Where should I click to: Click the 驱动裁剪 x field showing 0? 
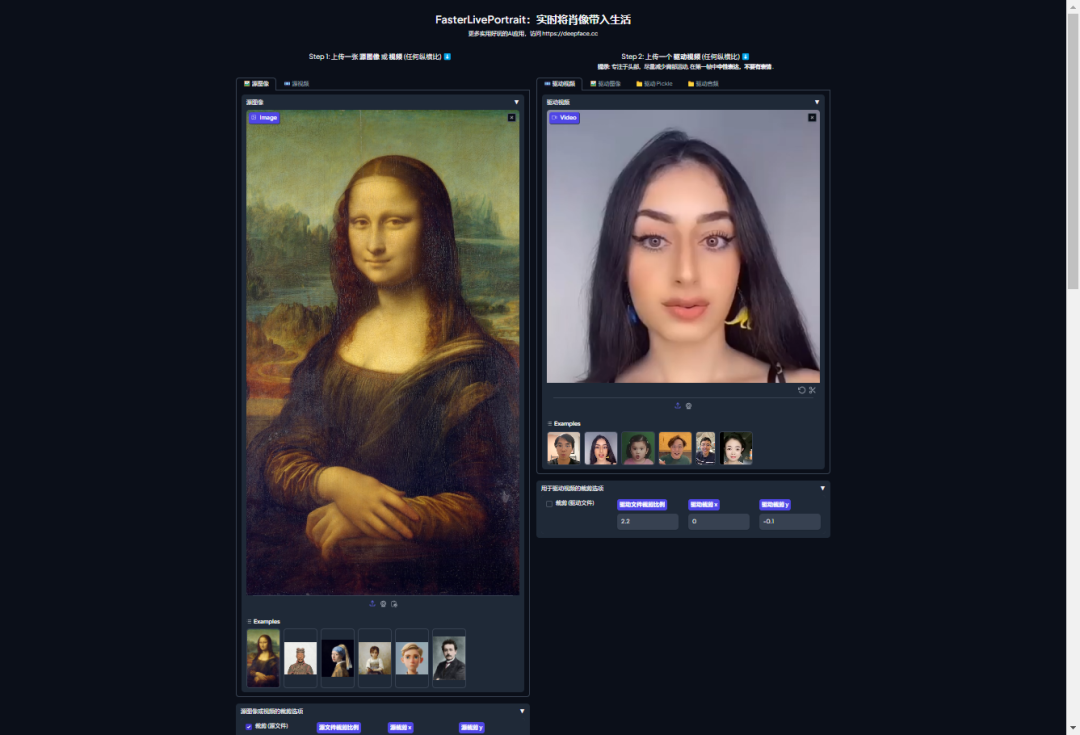718,521
